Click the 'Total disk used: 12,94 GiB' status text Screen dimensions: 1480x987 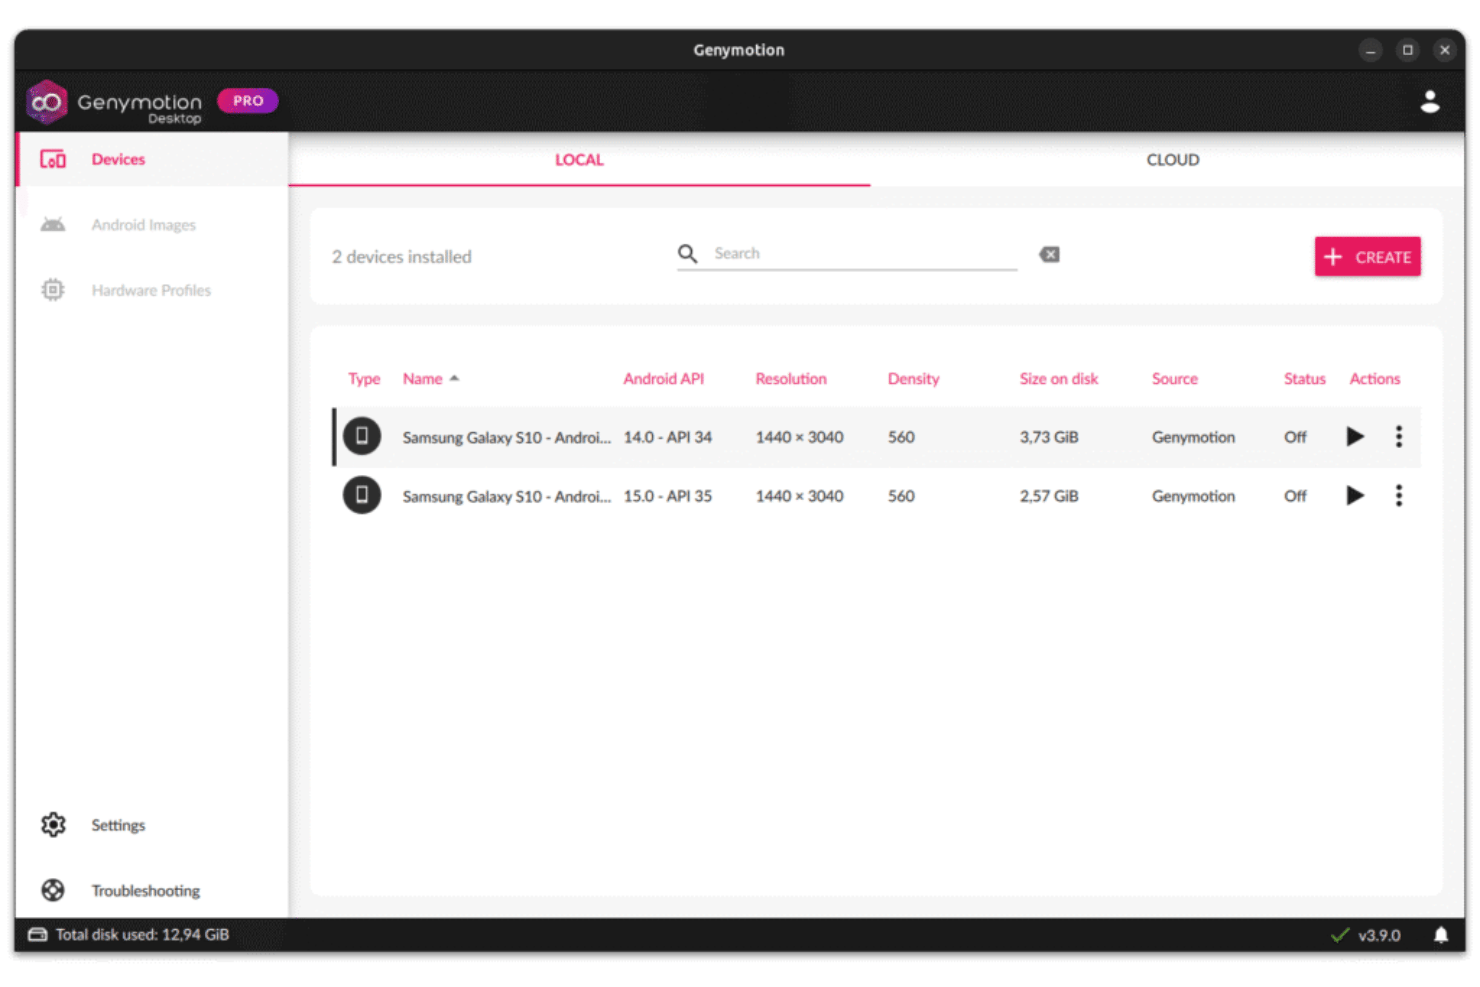pos(142,935)
